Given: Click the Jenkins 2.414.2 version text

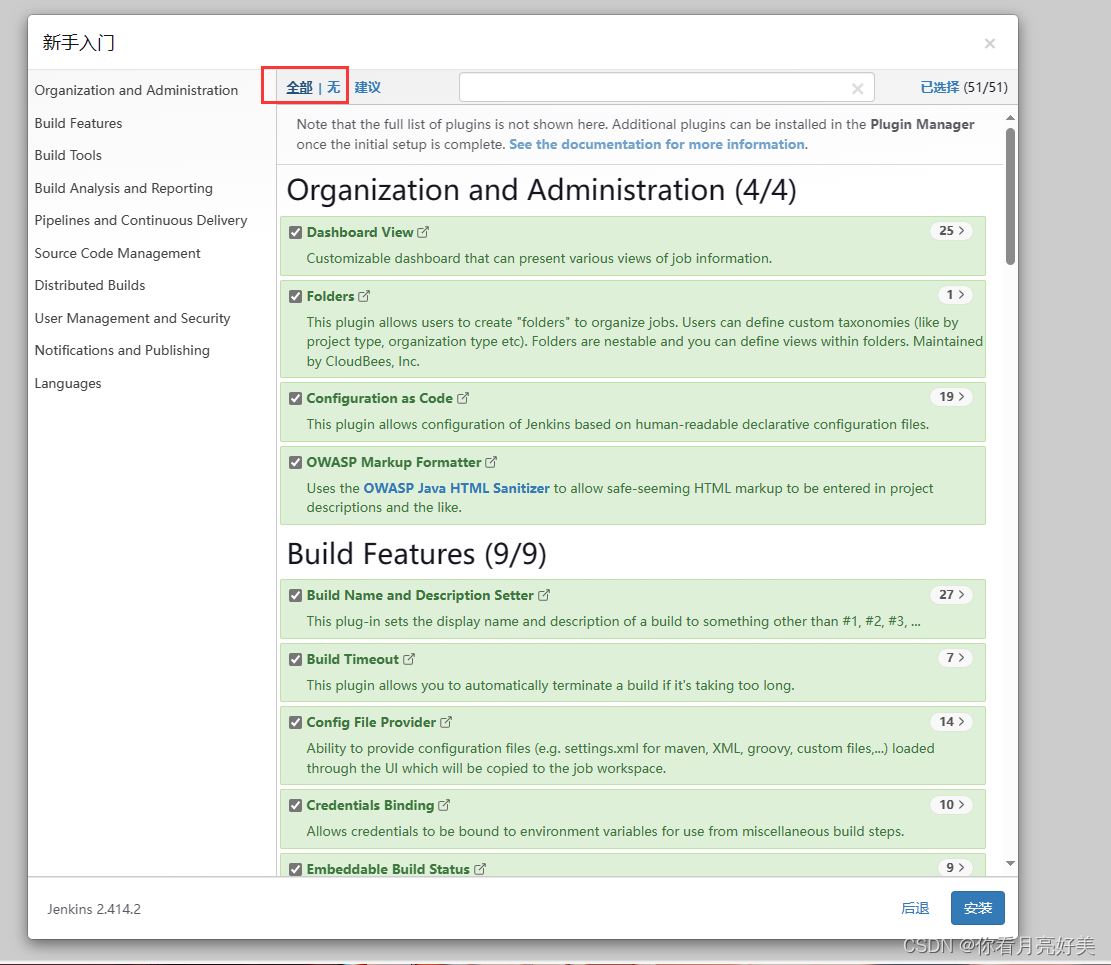Looking at the screenshot, I should (94, 909).
